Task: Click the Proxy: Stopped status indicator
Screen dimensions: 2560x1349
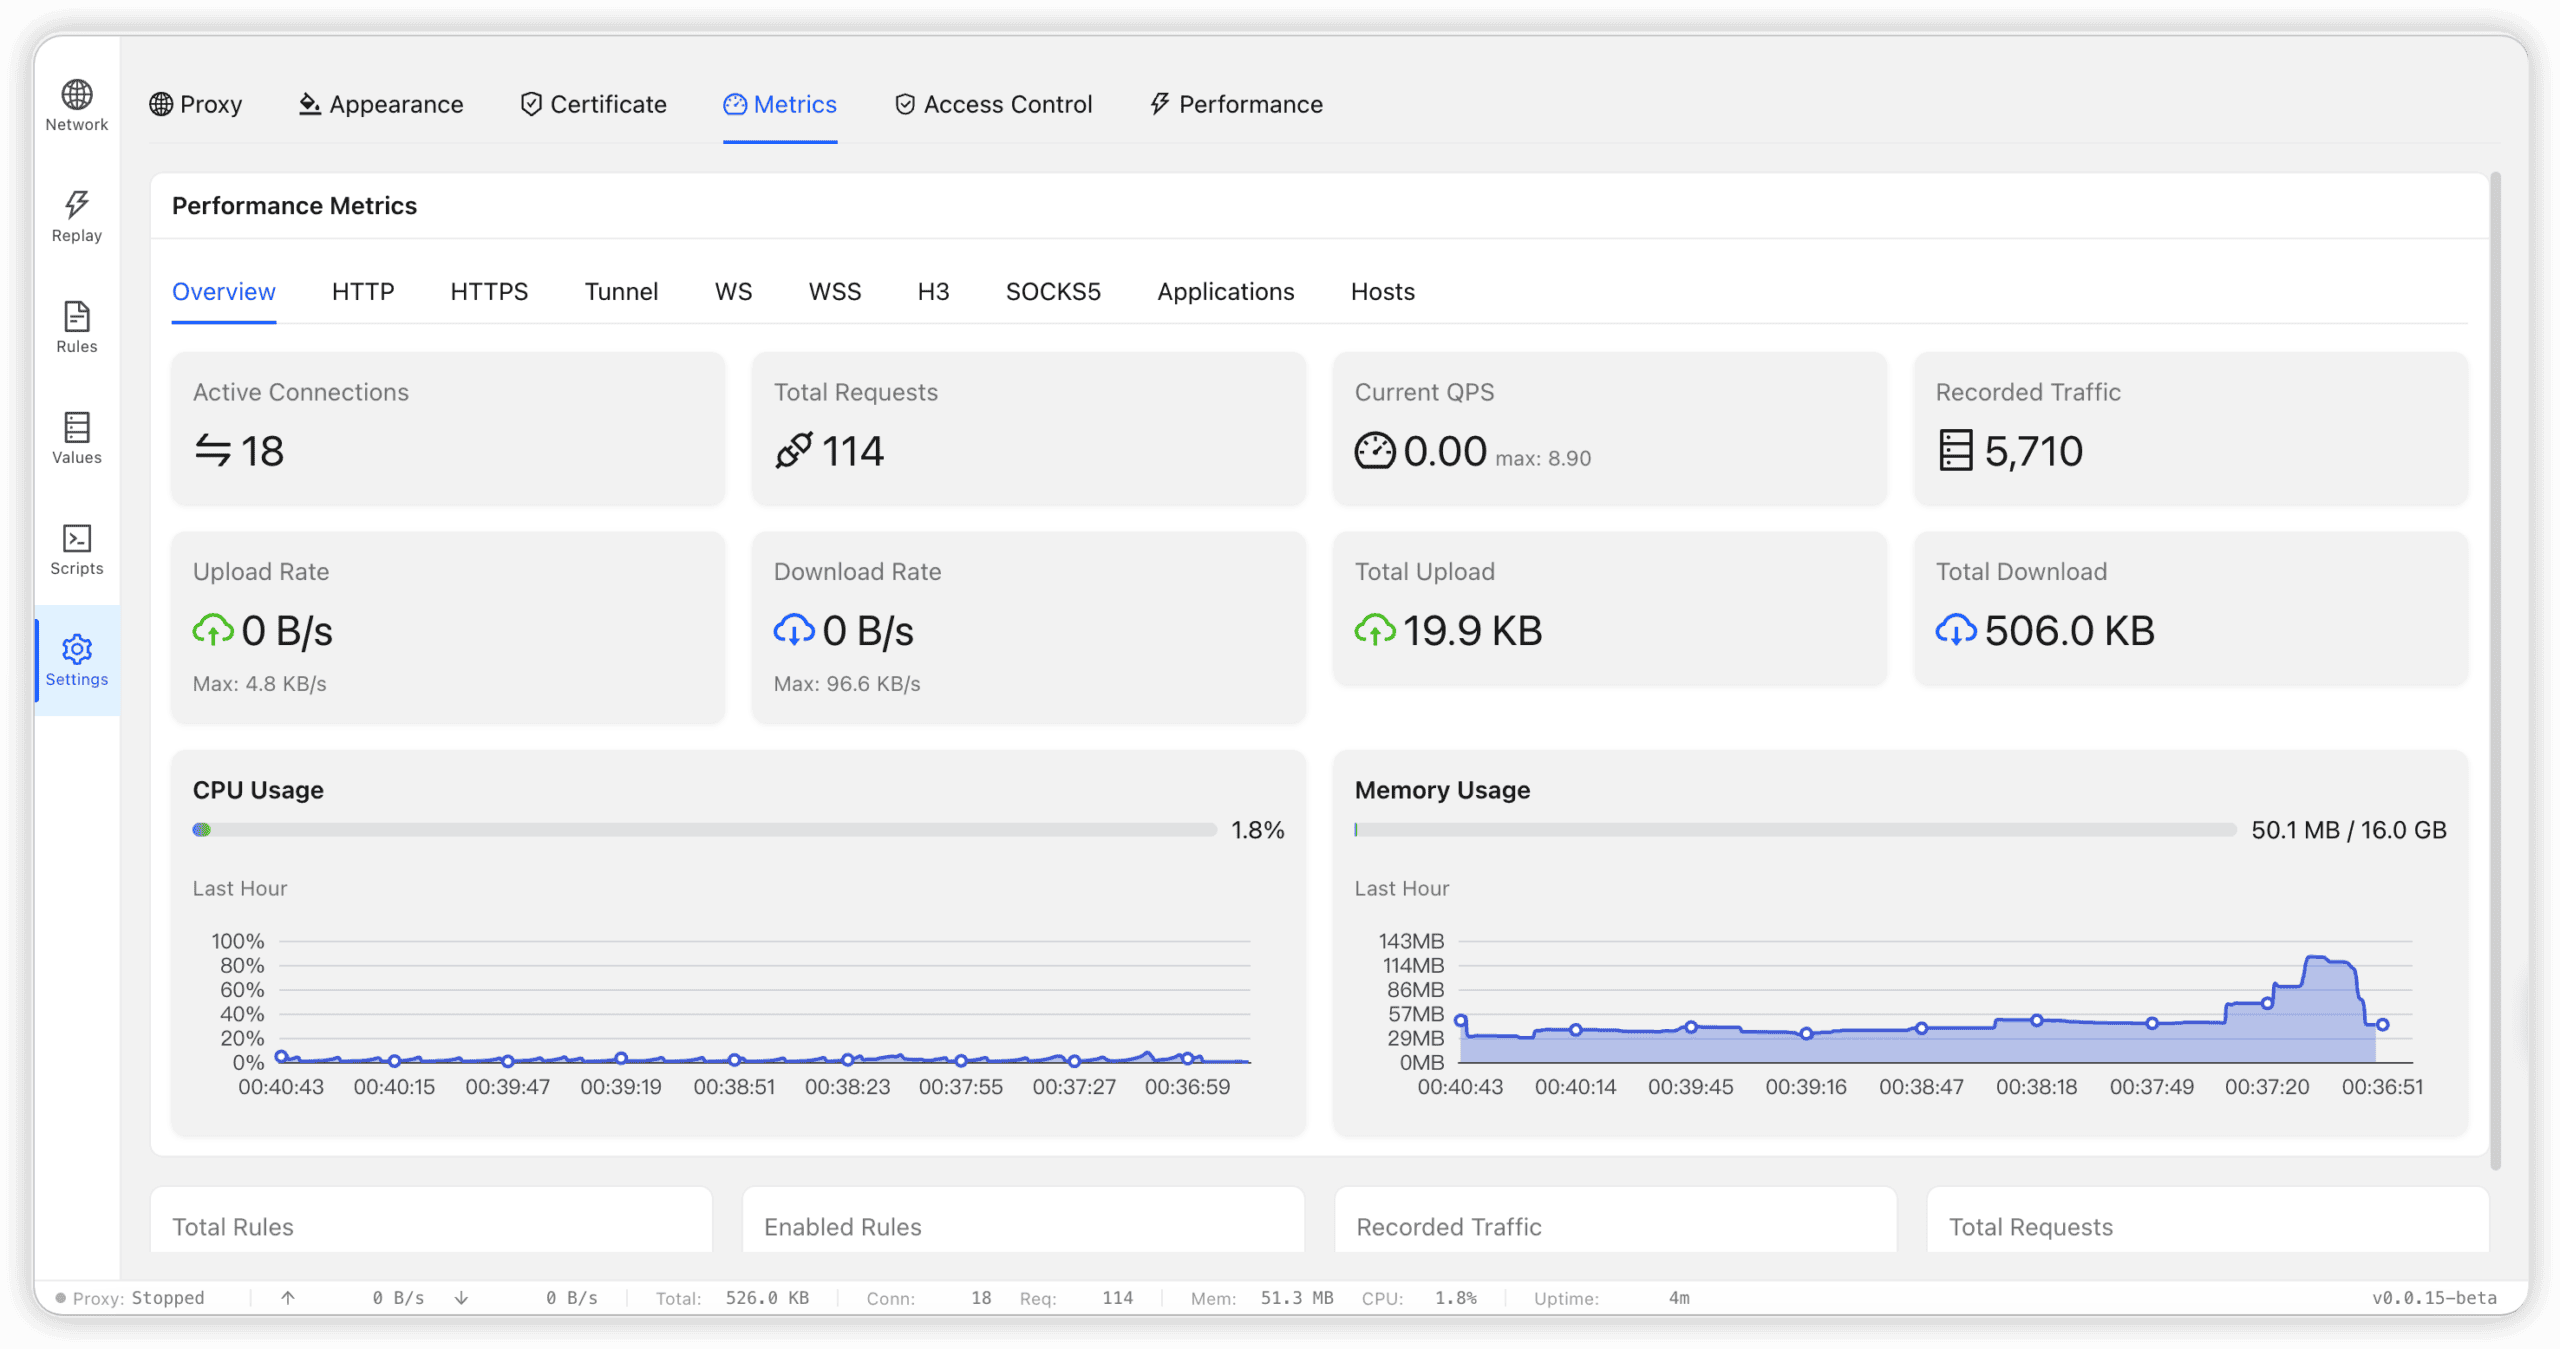Action: (x=130, y=1298)
